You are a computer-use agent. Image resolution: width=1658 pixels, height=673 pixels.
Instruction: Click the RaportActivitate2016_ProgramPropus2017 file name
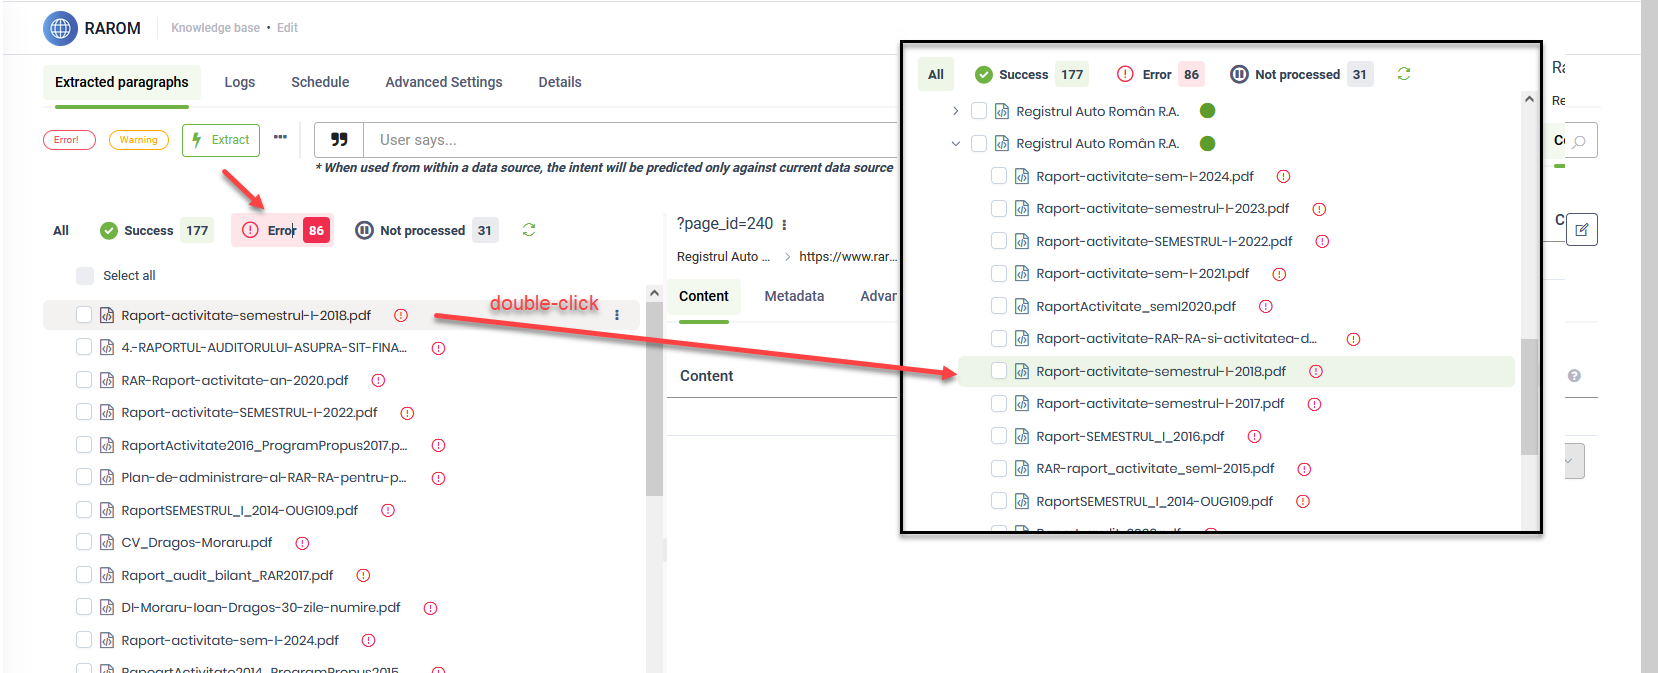(264, 445)
